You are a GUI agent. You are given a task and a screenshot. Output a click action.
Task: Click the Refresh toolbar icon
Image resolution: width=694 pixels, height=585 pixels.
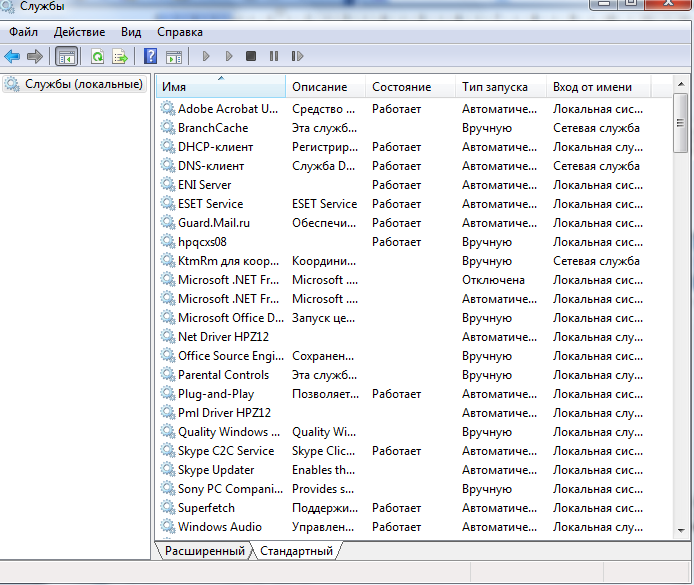tap(97, 56)
